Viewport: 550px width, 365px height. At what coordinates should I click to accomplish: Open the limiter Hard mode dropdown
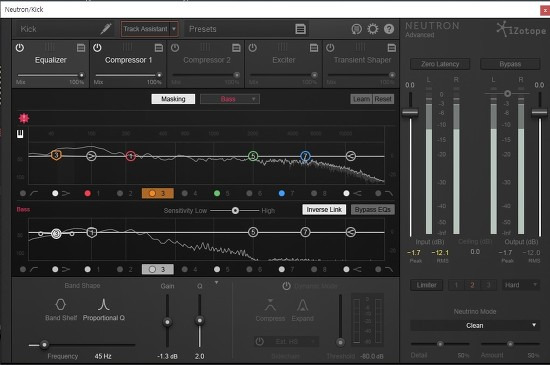click(x=521, y=285)
